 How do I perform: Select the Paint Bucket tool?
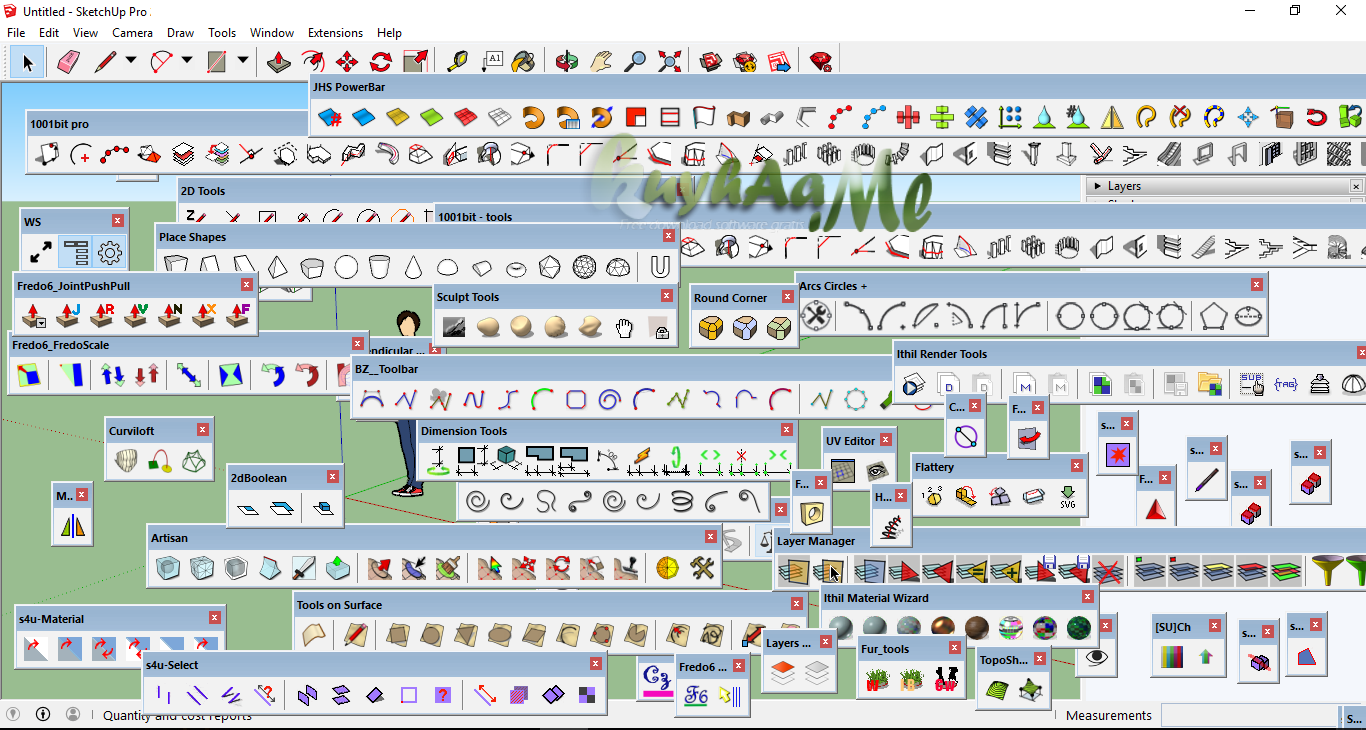coord(523,62)
